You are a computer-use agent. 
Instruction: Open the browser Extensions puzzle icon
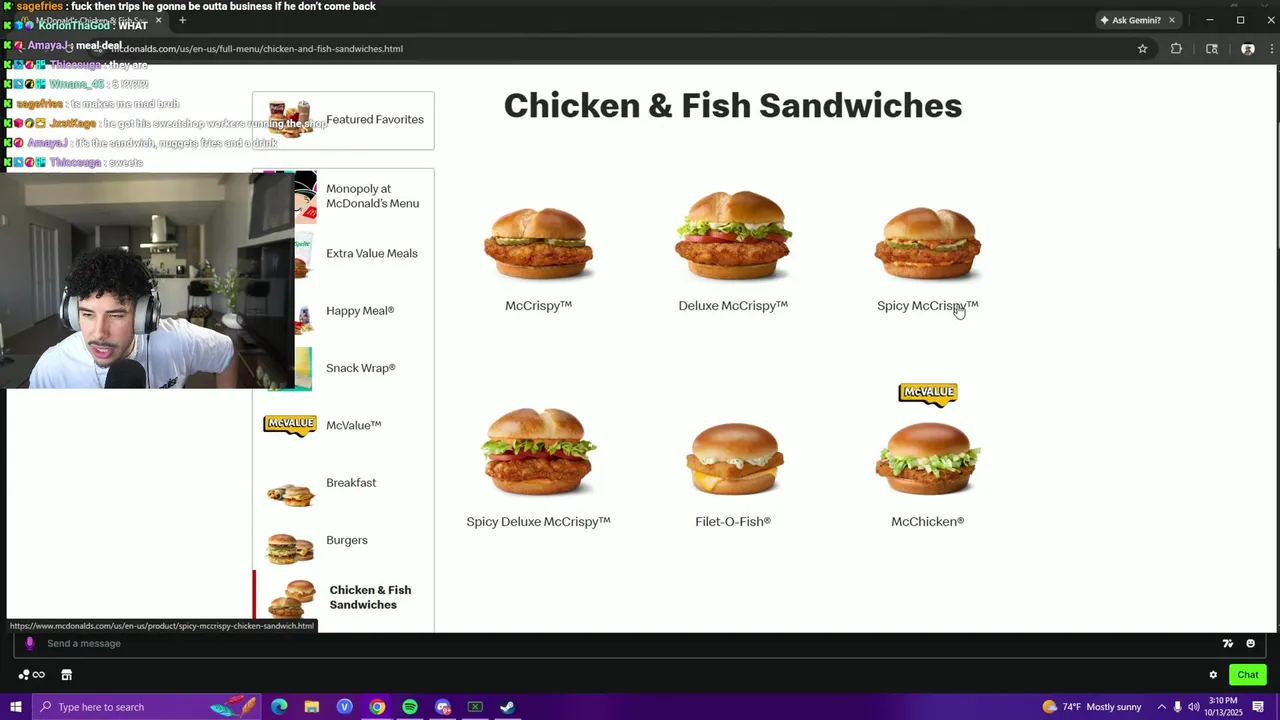(x=1176, y=49)
